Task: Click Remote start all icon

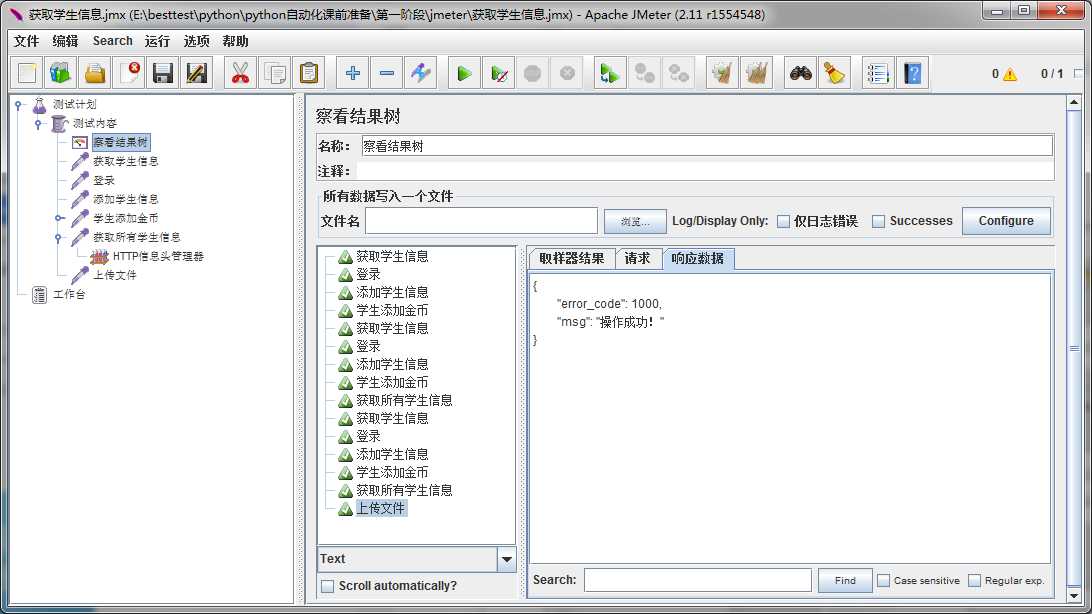Action: [x=609, y=73]
